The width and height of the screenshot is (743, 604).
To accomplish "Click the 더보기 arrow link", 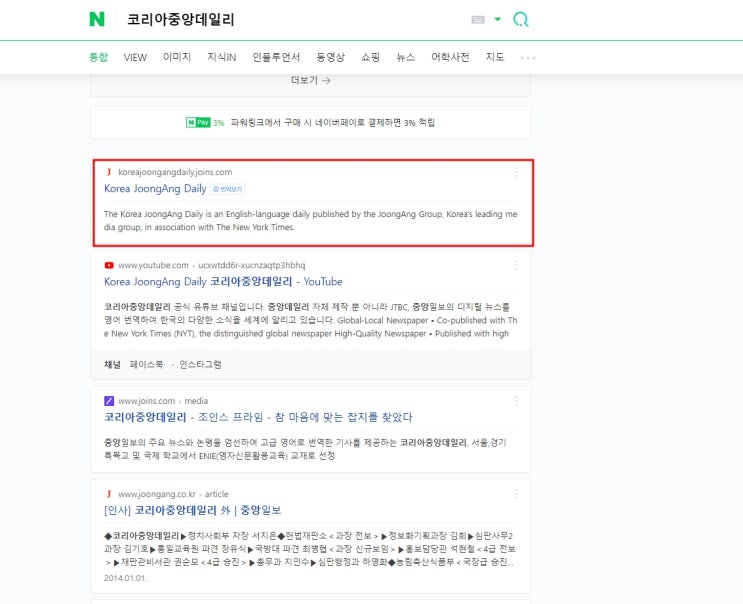I will [310, 81].
